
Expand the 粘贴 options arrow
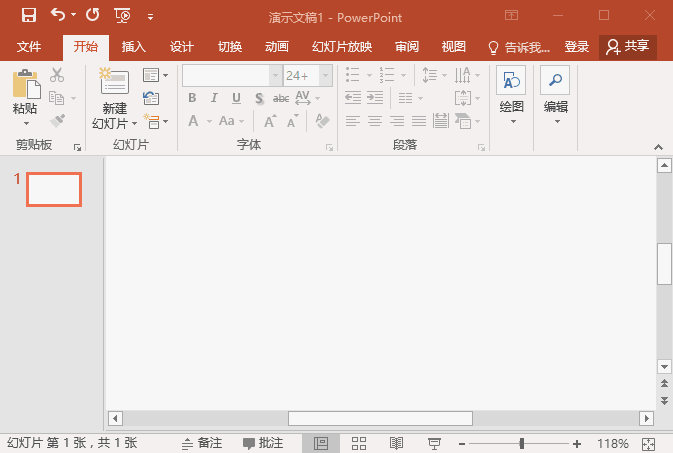coord(26,124)
